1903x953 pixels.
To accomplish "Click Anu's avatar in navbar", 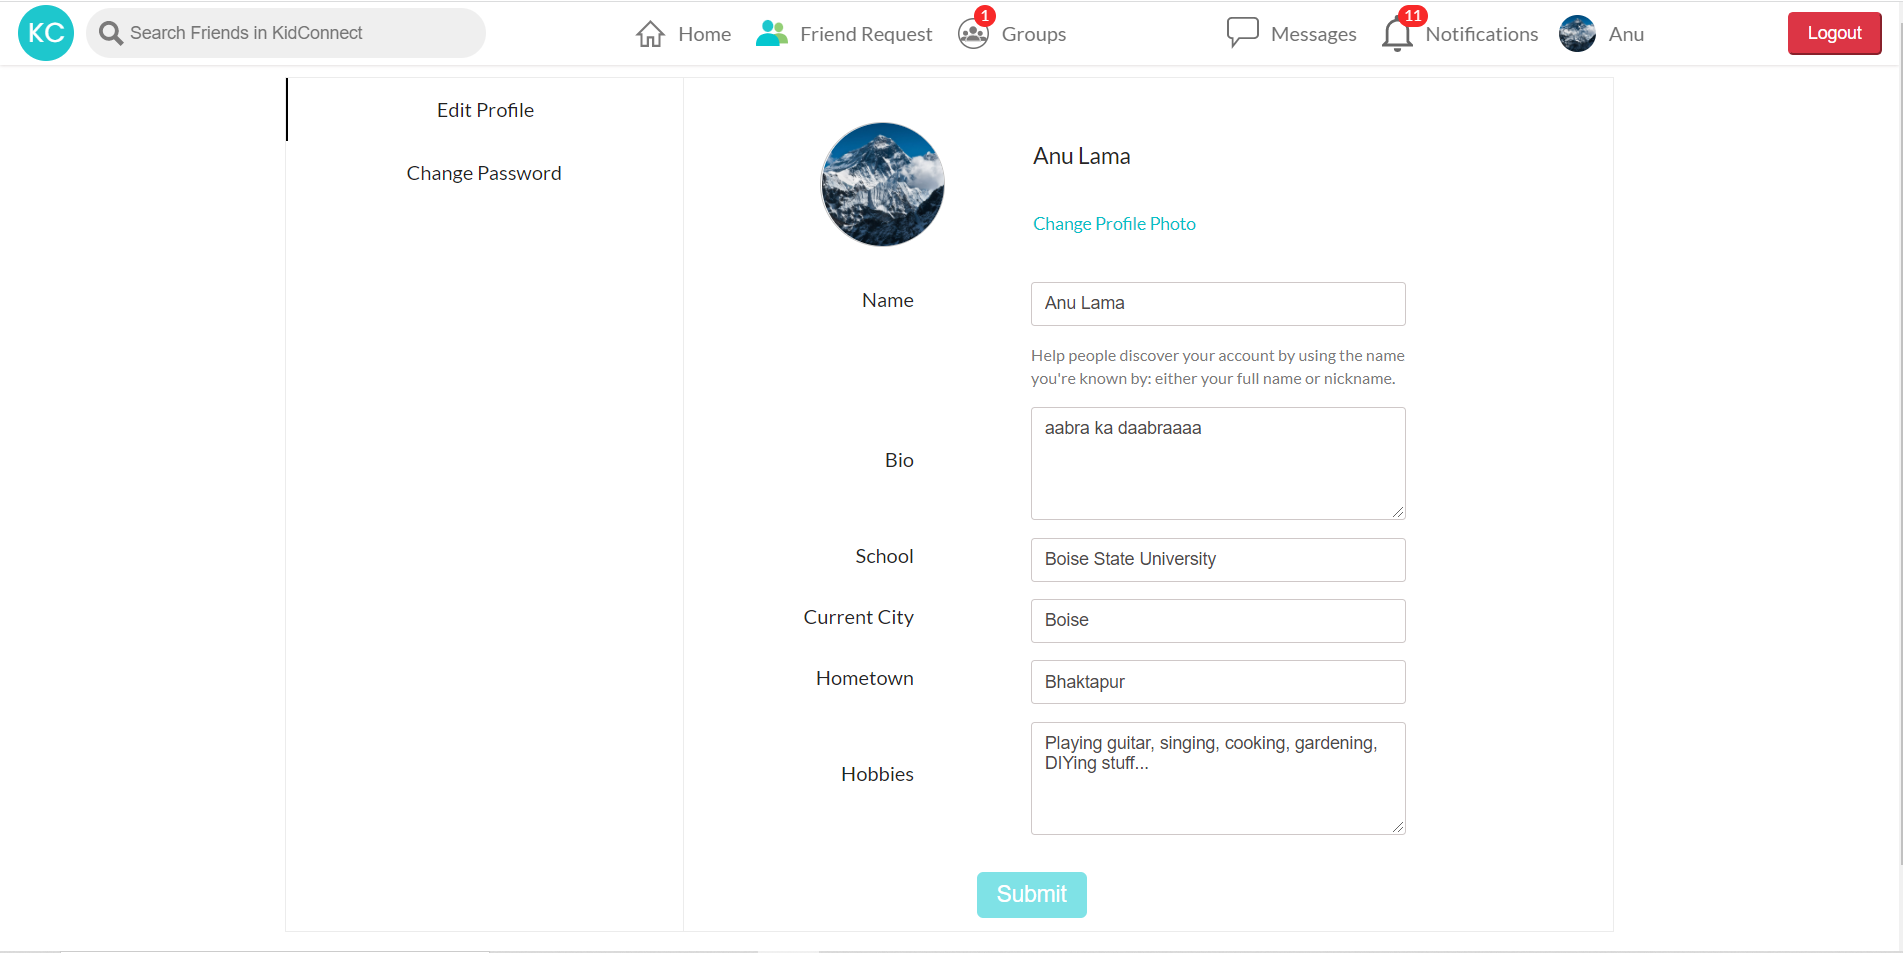I will pyautogui.click(x=1577, y=34).
